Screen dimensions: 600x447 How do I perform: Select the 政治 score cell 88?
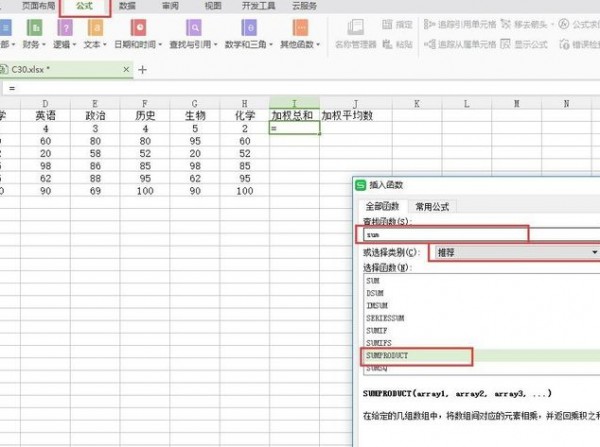[x=95, y=178]
